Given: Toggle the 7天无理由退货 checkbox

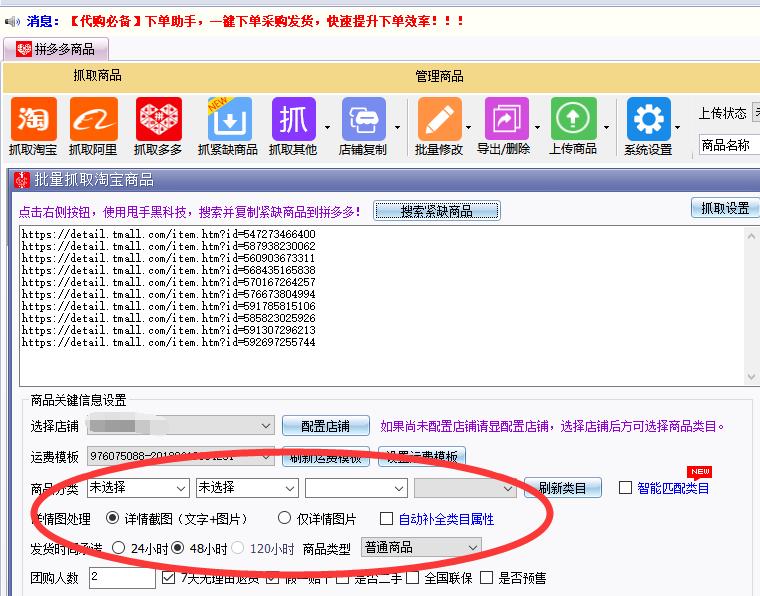Looking at the screenshot, I should tap(169, 578).
